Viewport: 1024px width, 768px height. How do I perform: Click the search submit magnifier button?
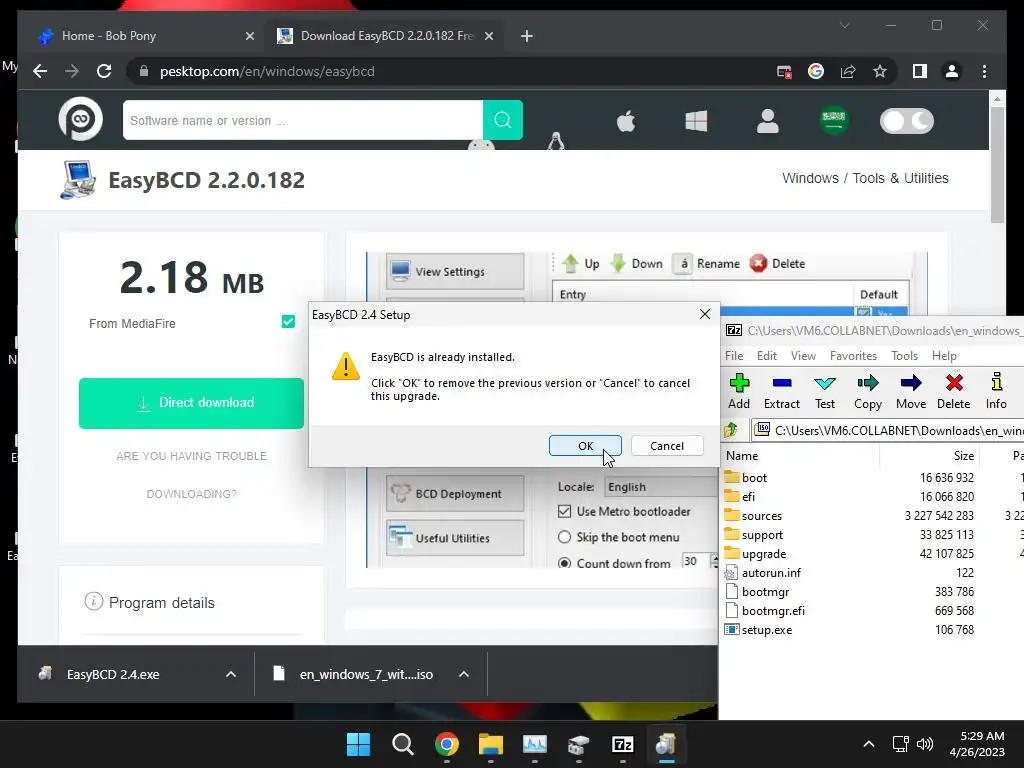point(502,120)
